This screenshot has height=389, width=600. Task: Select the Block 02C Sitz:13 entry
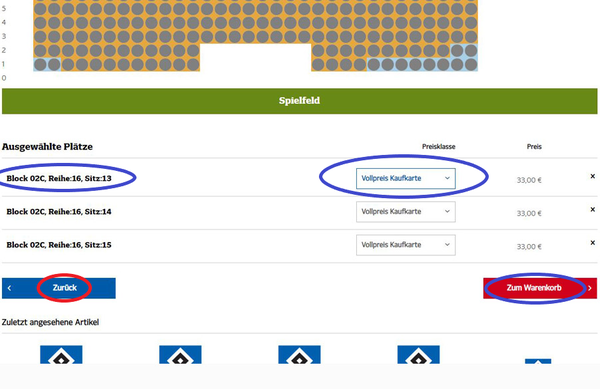click(59, 178)
